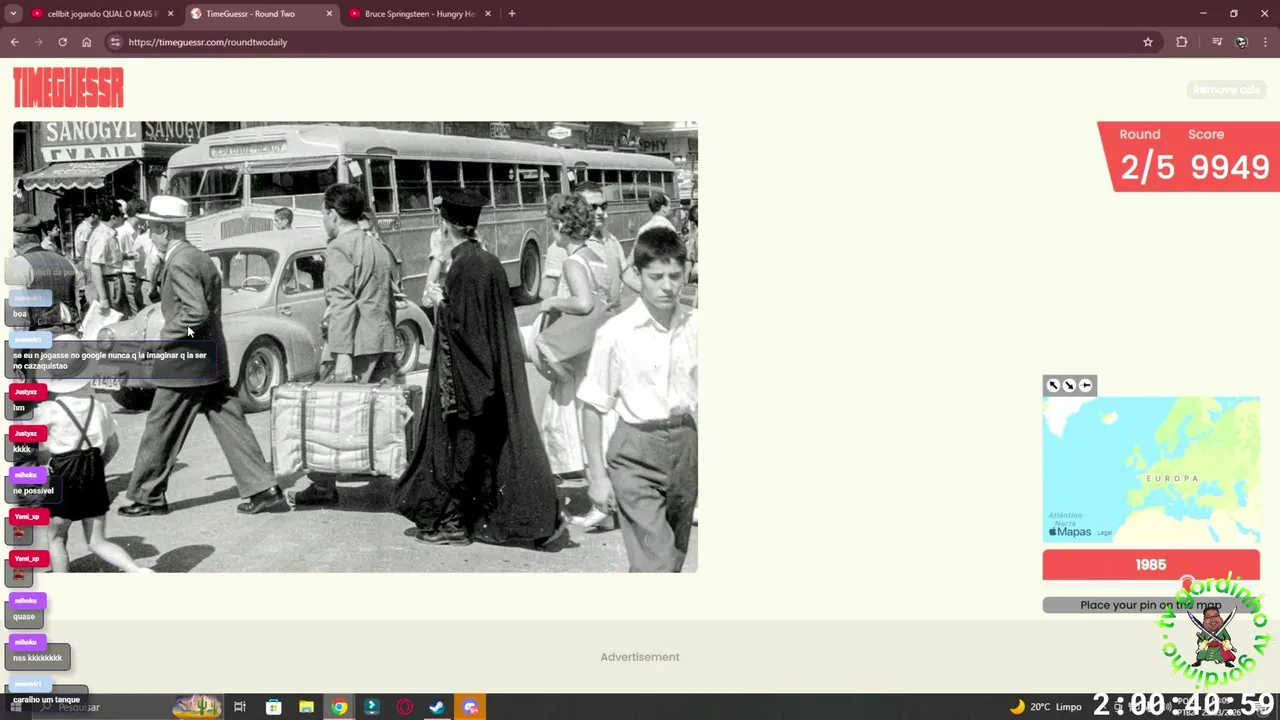Click the 1985 year selector bar
The height and width of the screenshot is (720, 1280).
tap(1151, 565)
